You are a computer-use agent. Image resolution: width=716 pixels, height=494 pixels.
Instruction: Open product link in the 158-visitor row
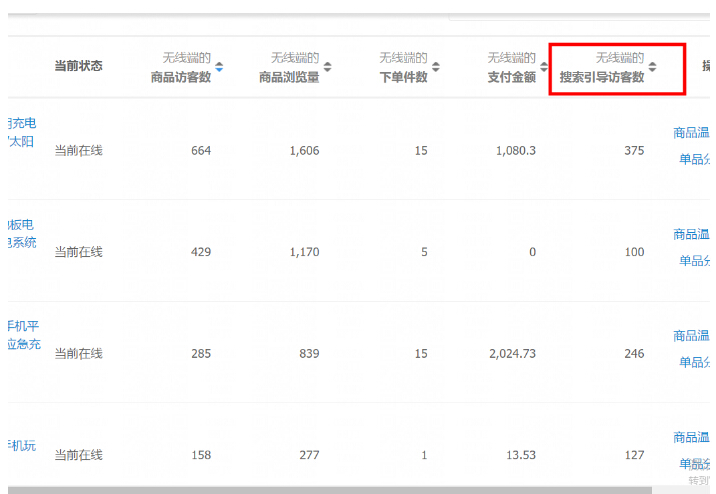[21, 446]
